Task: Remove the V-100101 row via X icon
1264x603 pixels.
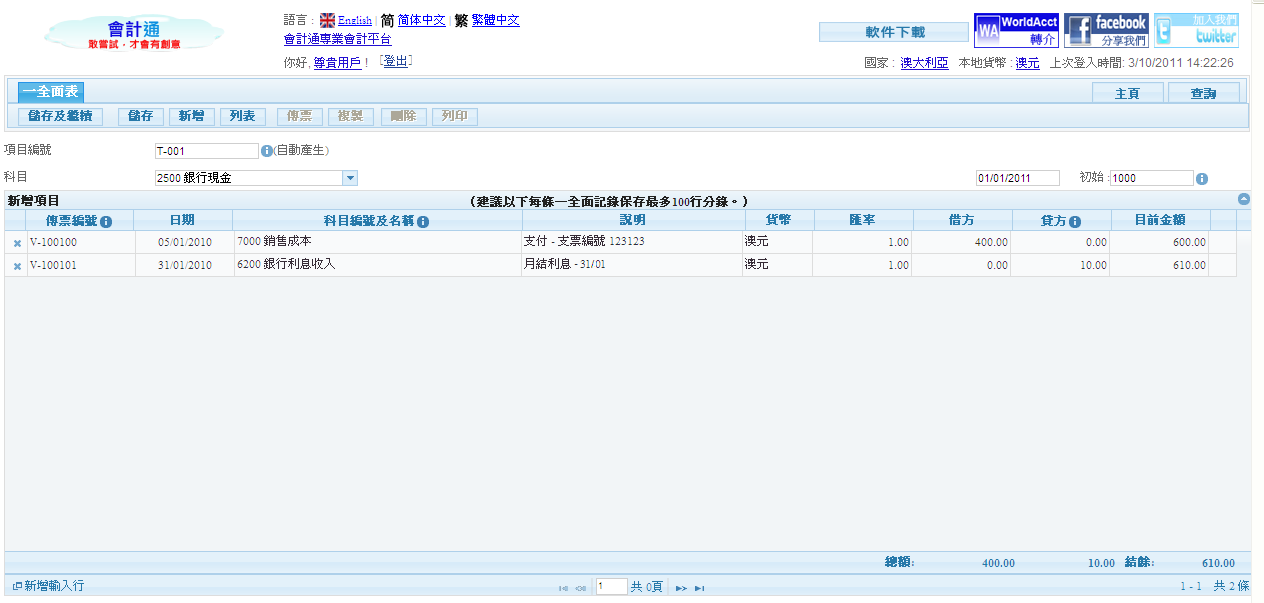Action: (x=17, y=266)
